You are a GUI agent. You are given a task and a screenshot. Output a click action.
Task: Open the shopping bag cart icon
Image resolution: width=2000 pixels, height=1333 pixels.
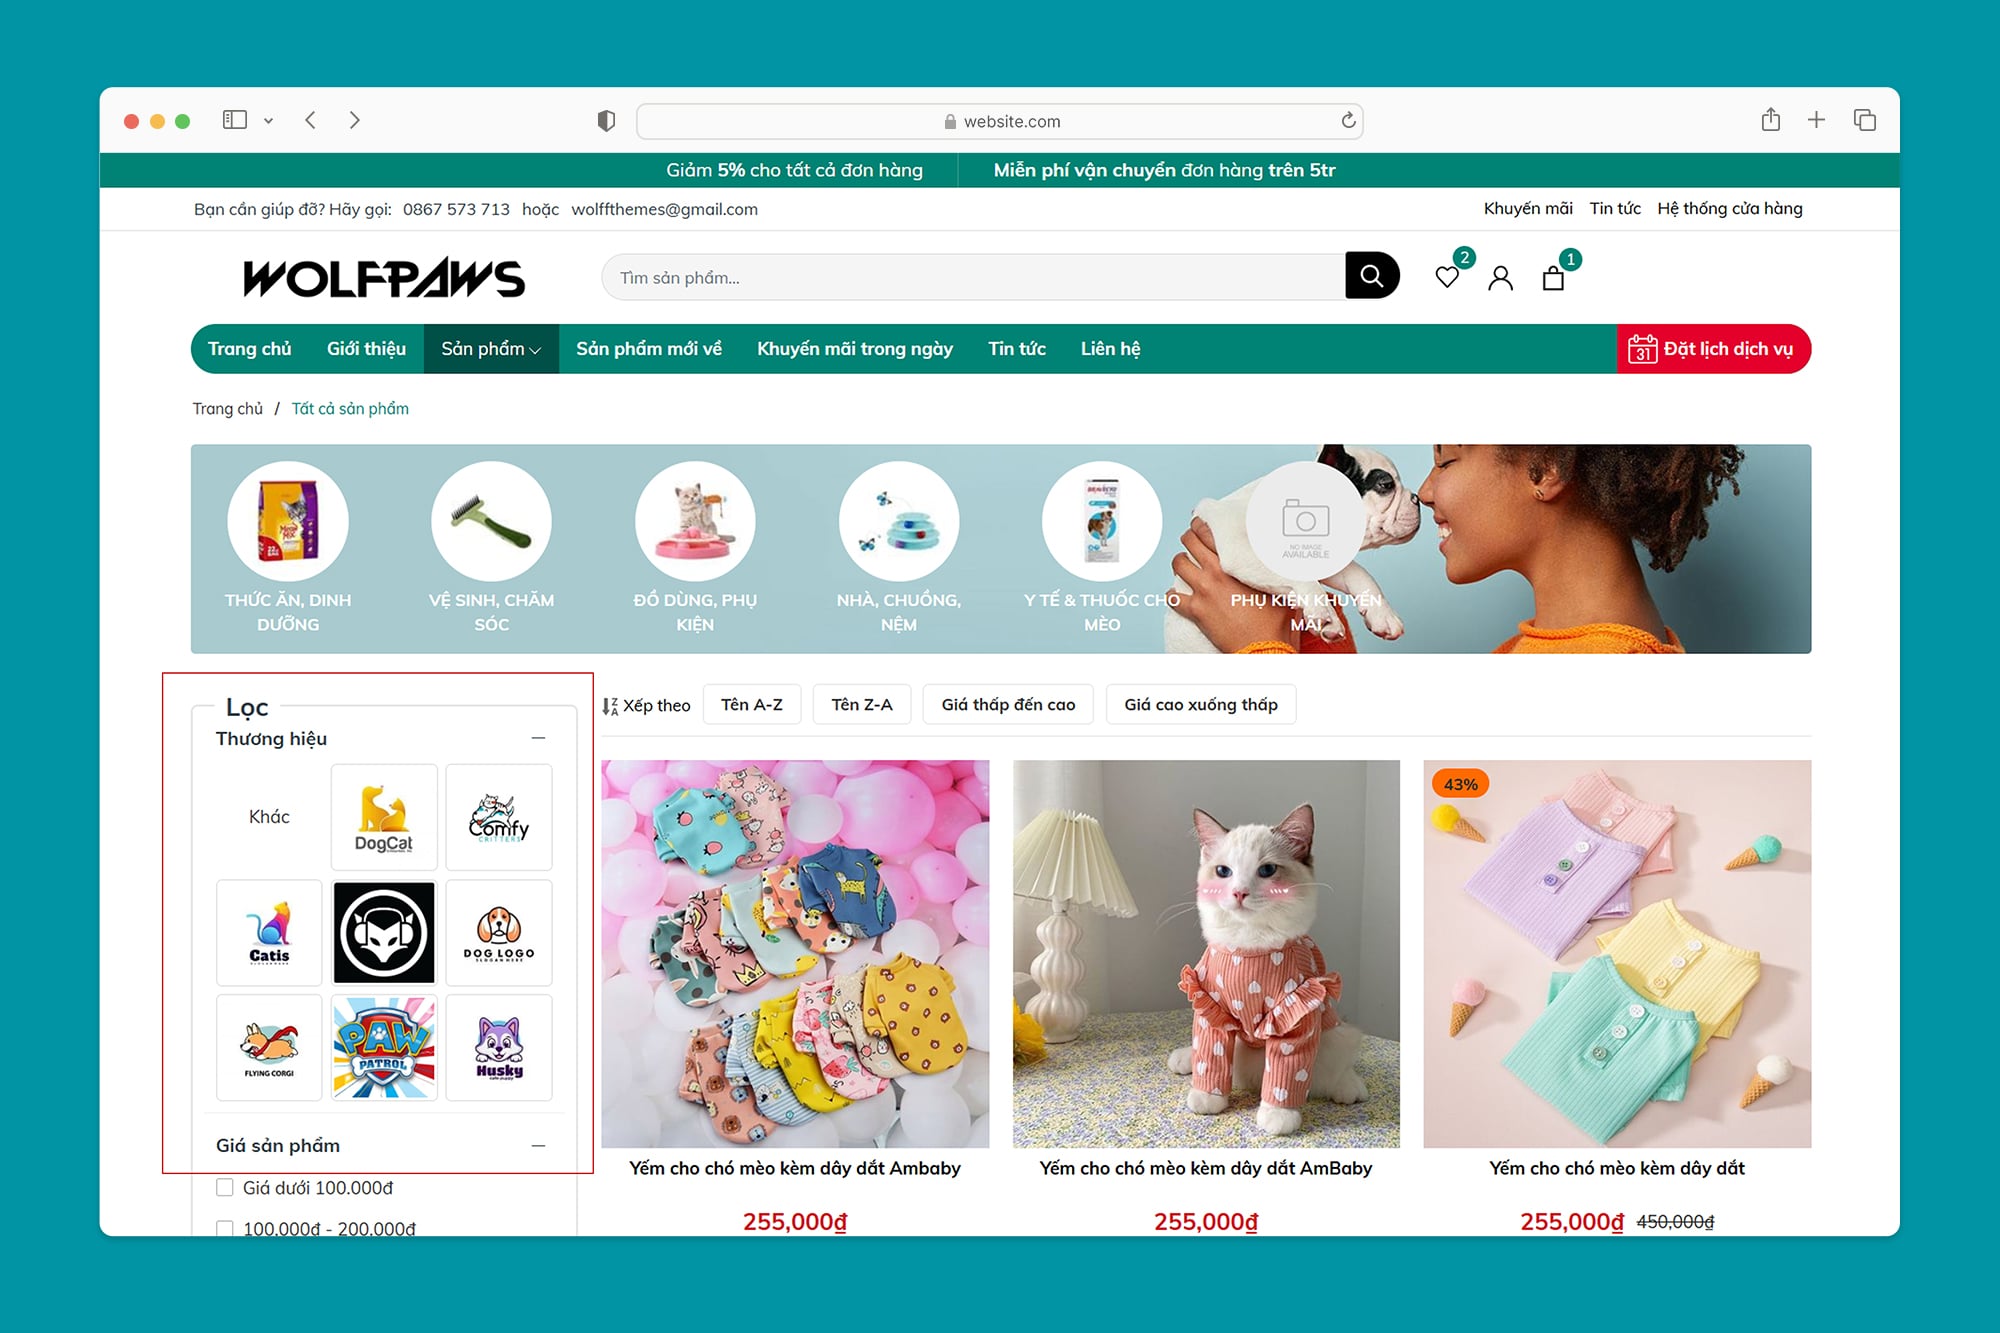[1553, 277]
